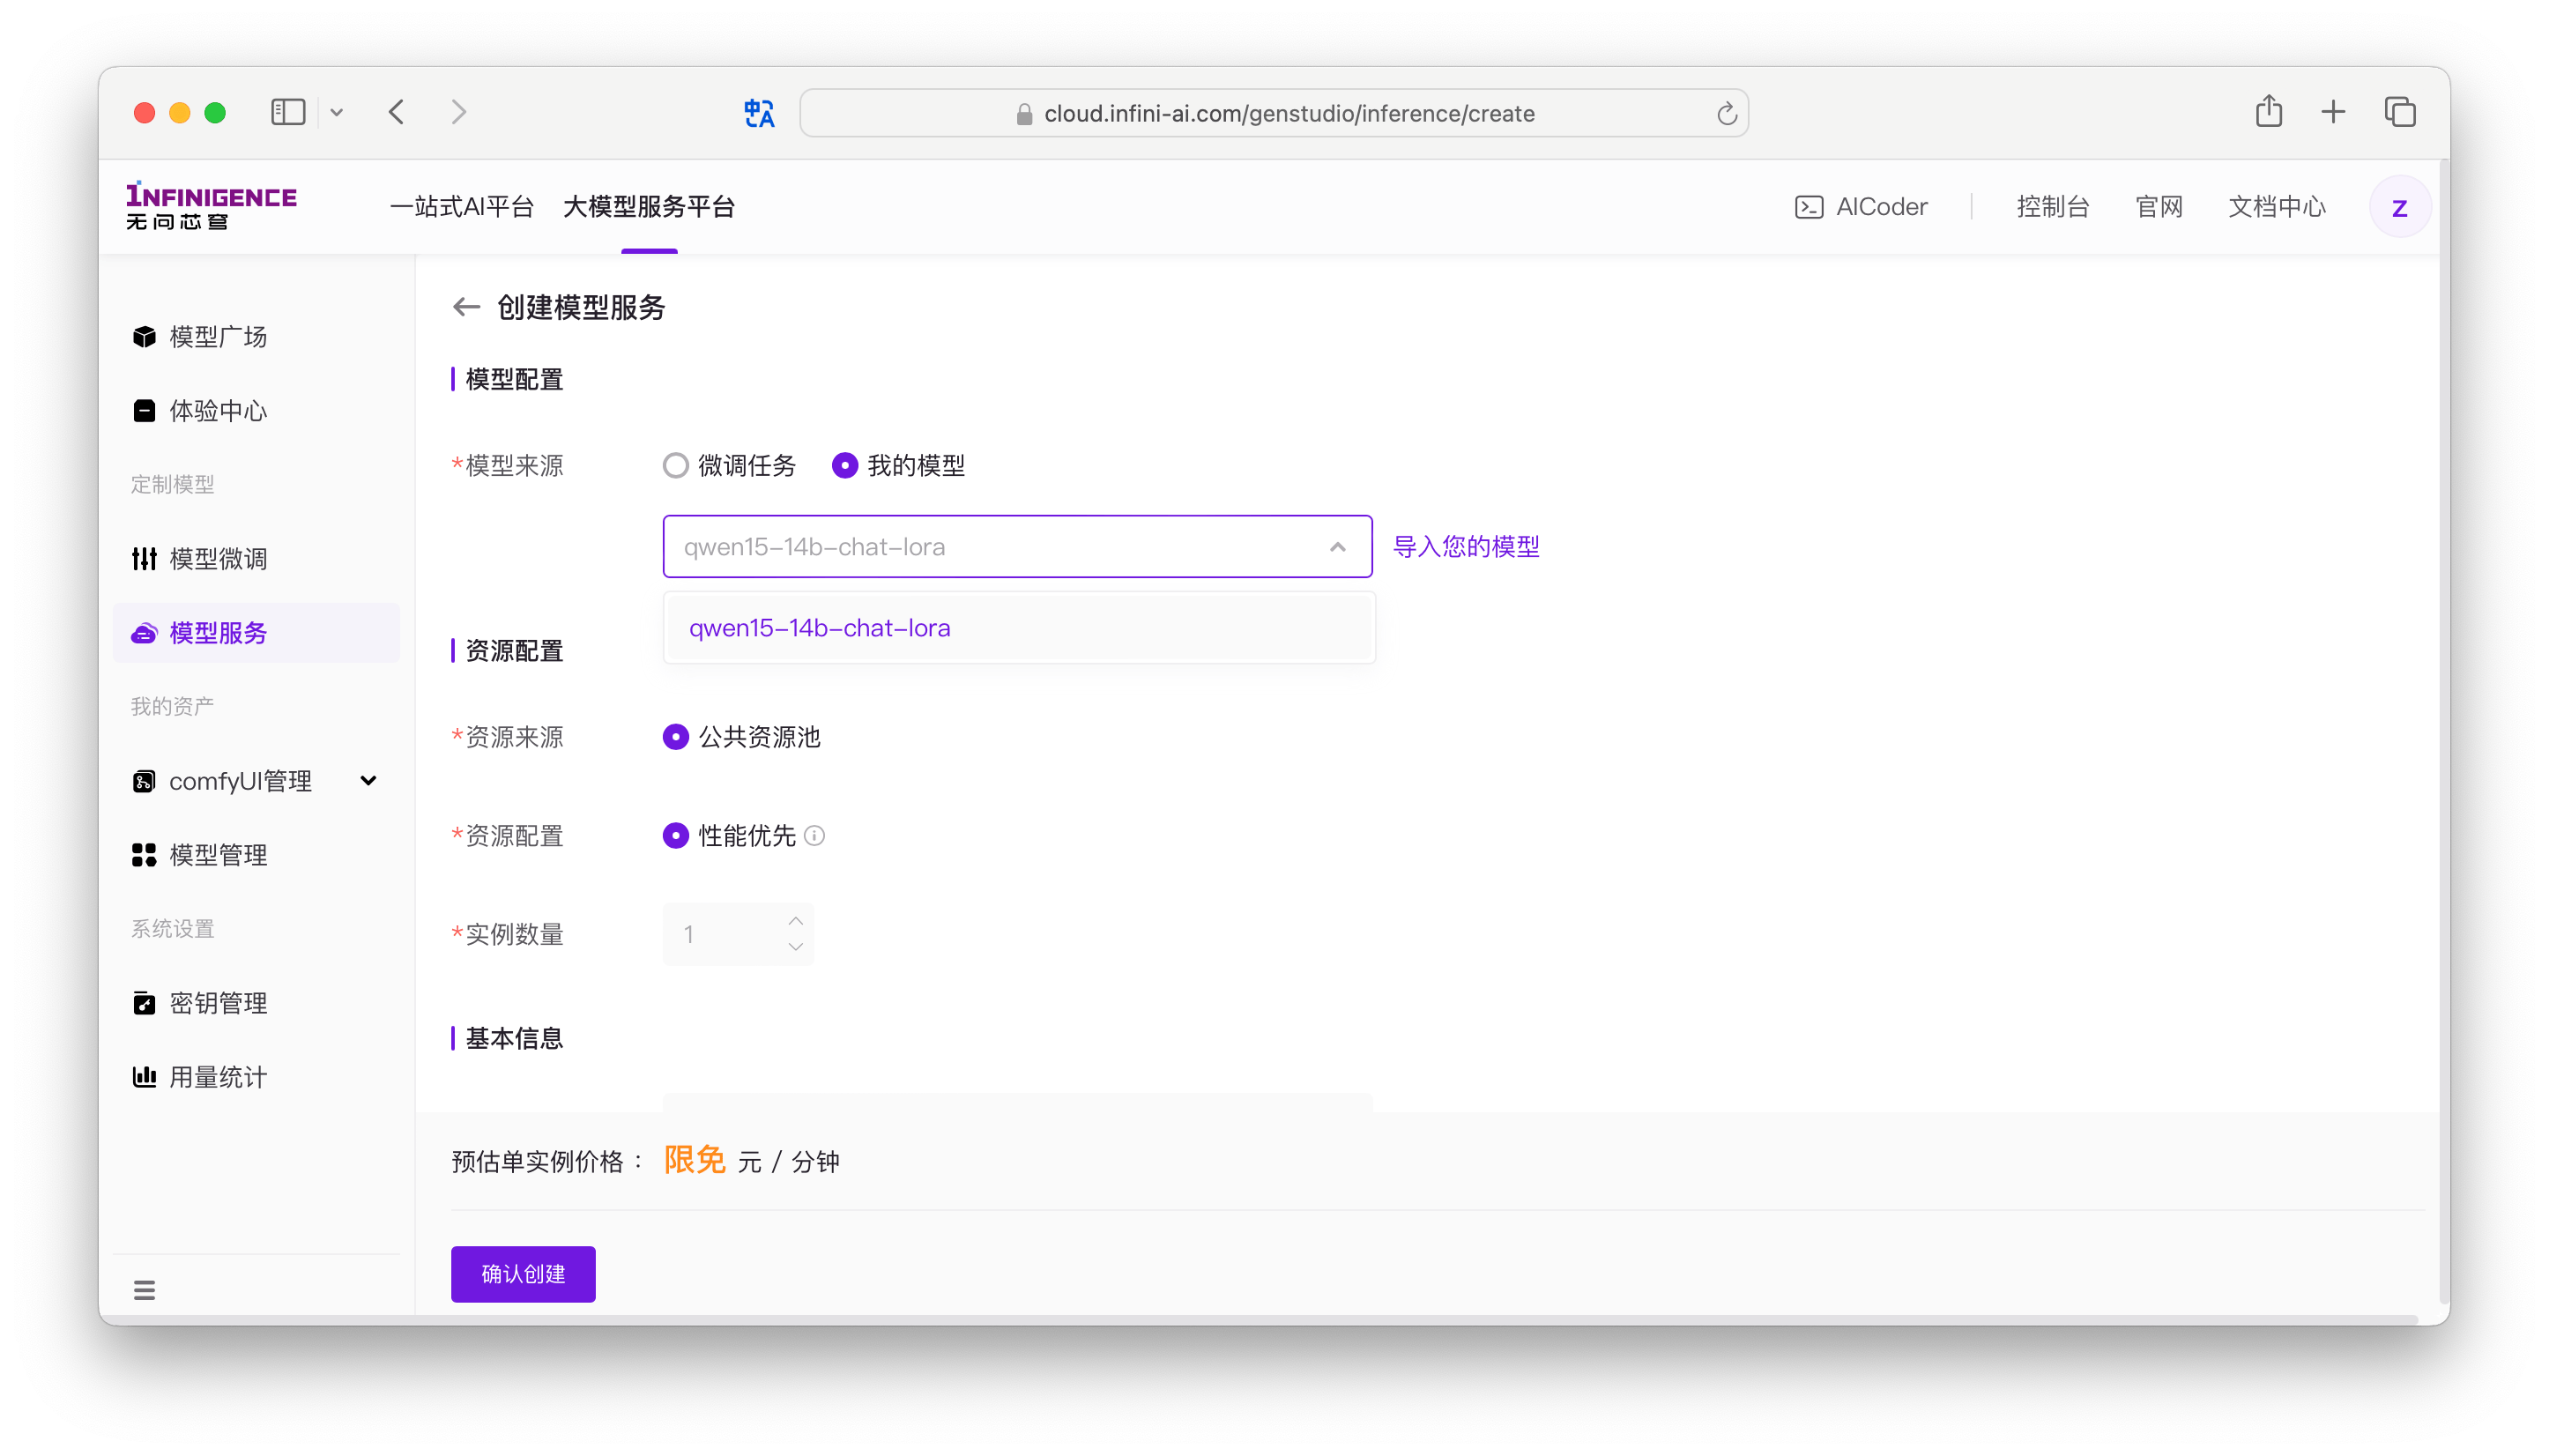Decrease 实例数量 with down arrow
The width and height of the screenshot is (2549, 1456).
coord(795,947)
